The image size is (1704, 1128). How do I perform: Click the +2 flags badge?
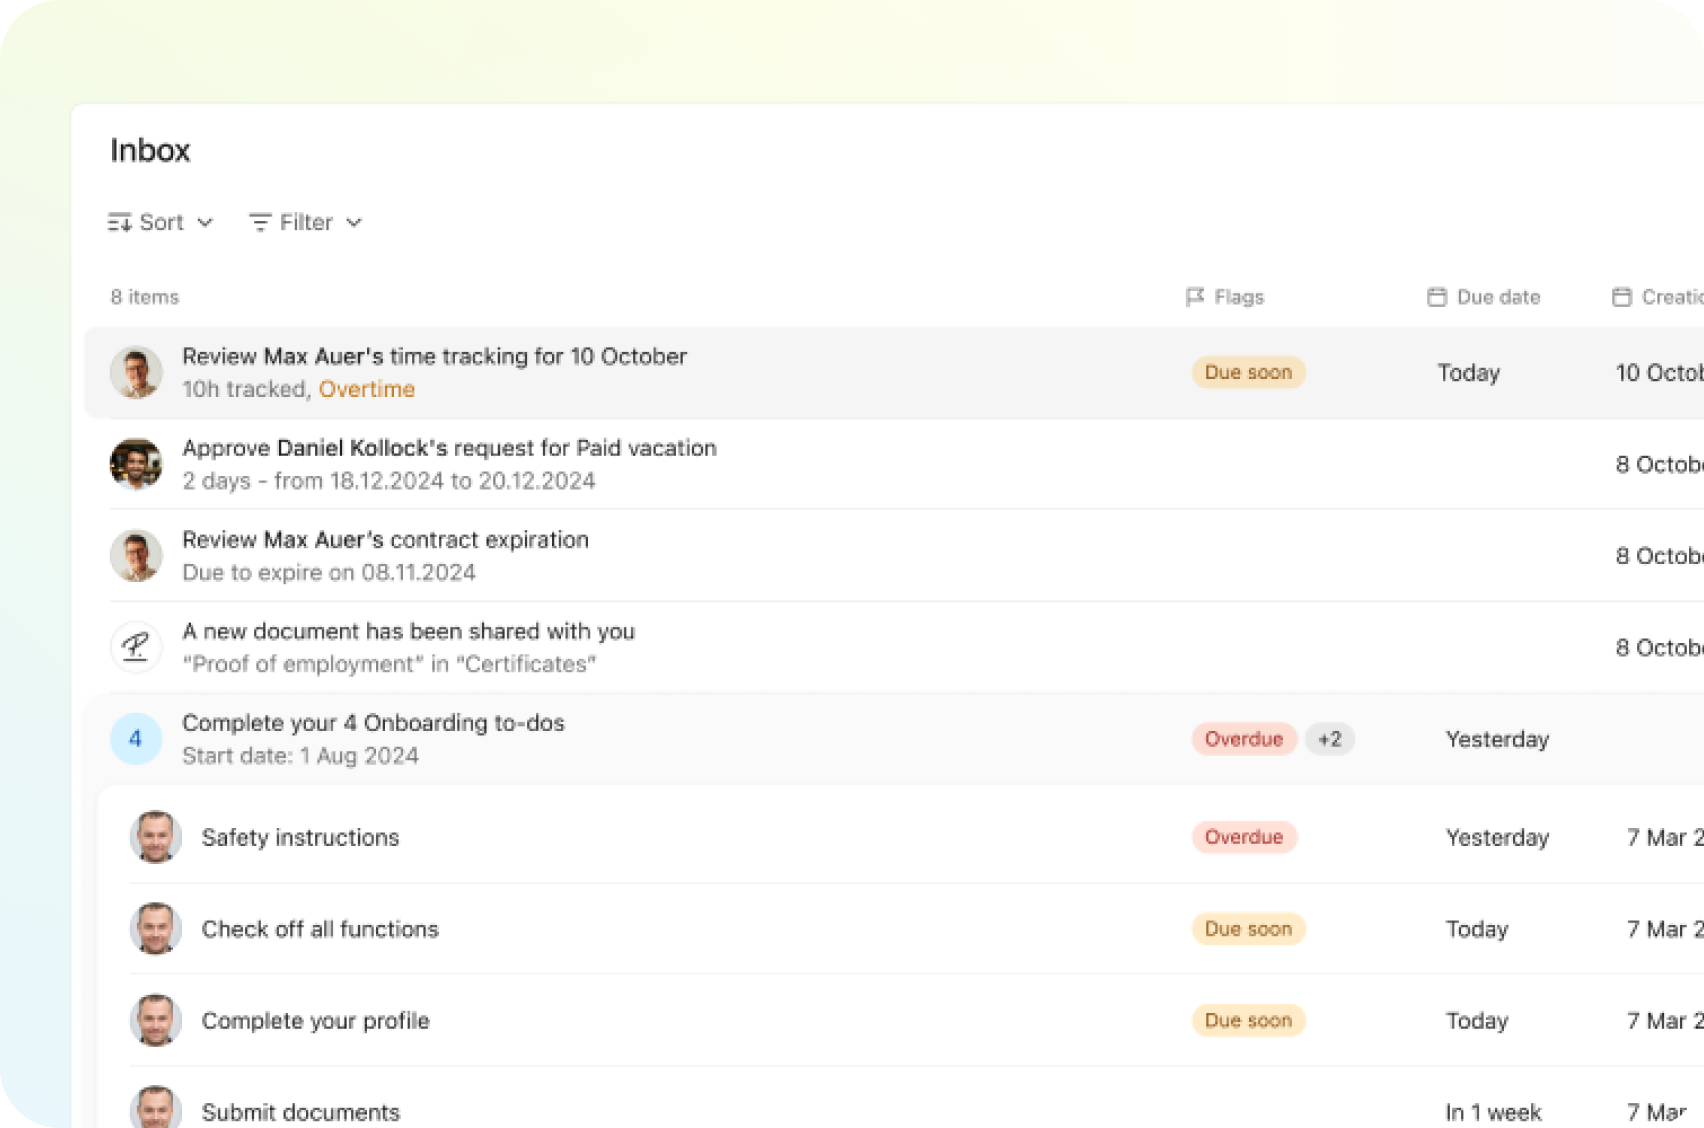point(1330,739)
